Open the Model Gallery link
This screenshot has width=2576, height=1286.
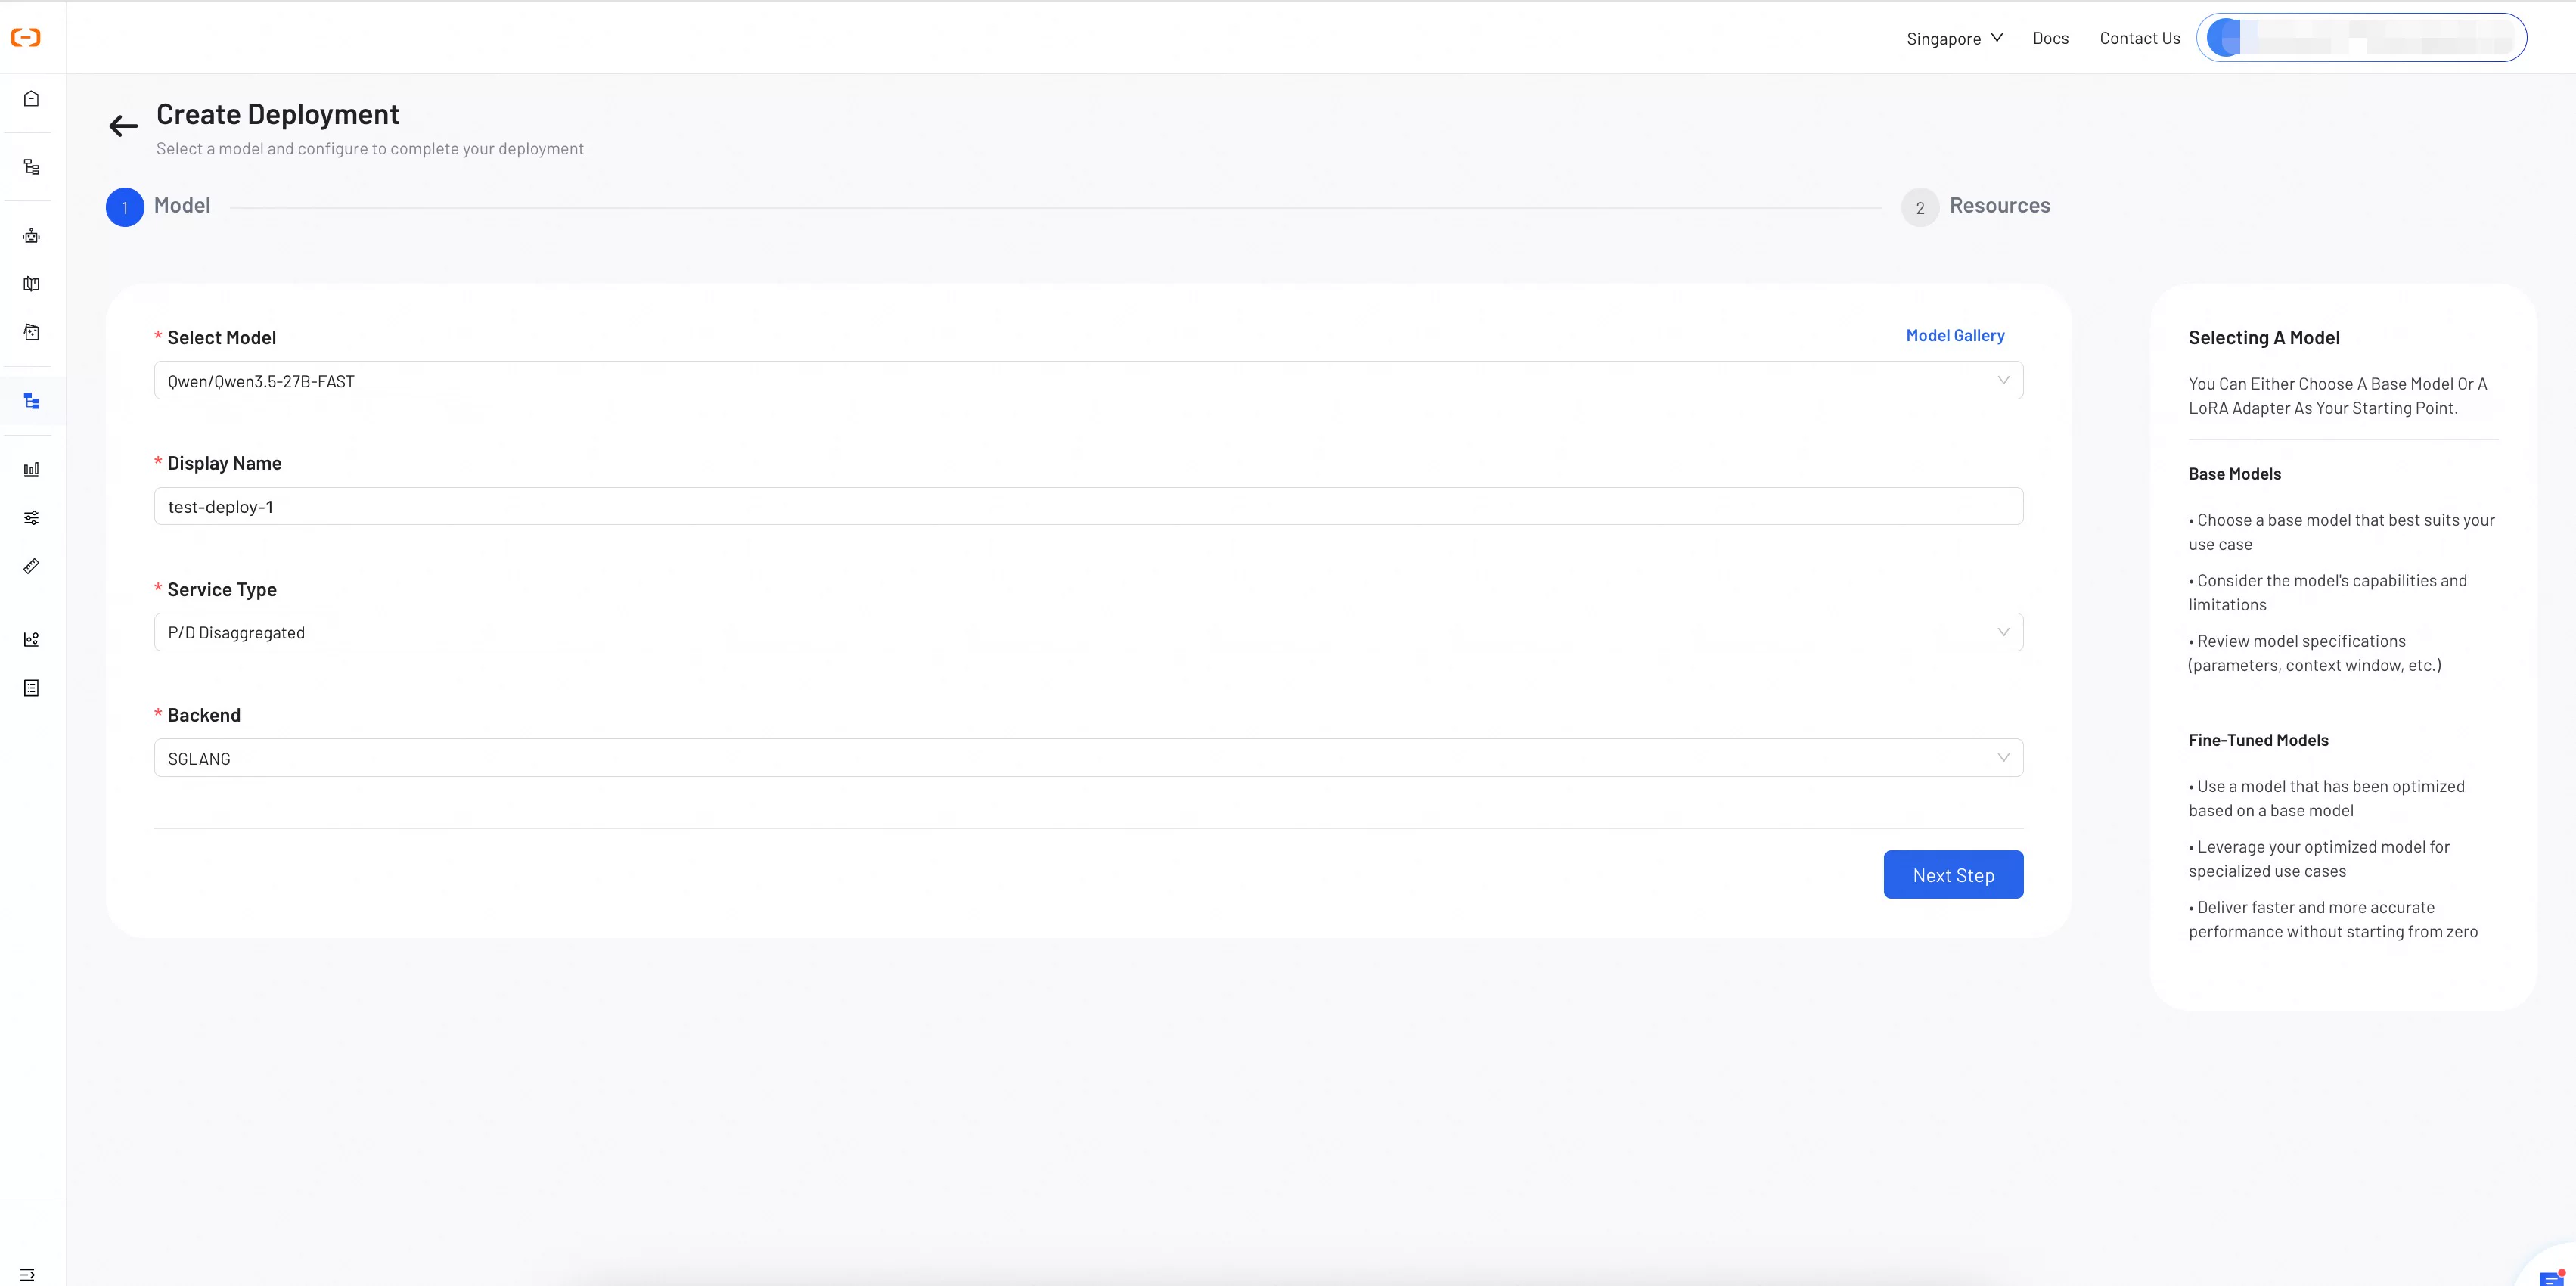click(x=1955, y=335)
